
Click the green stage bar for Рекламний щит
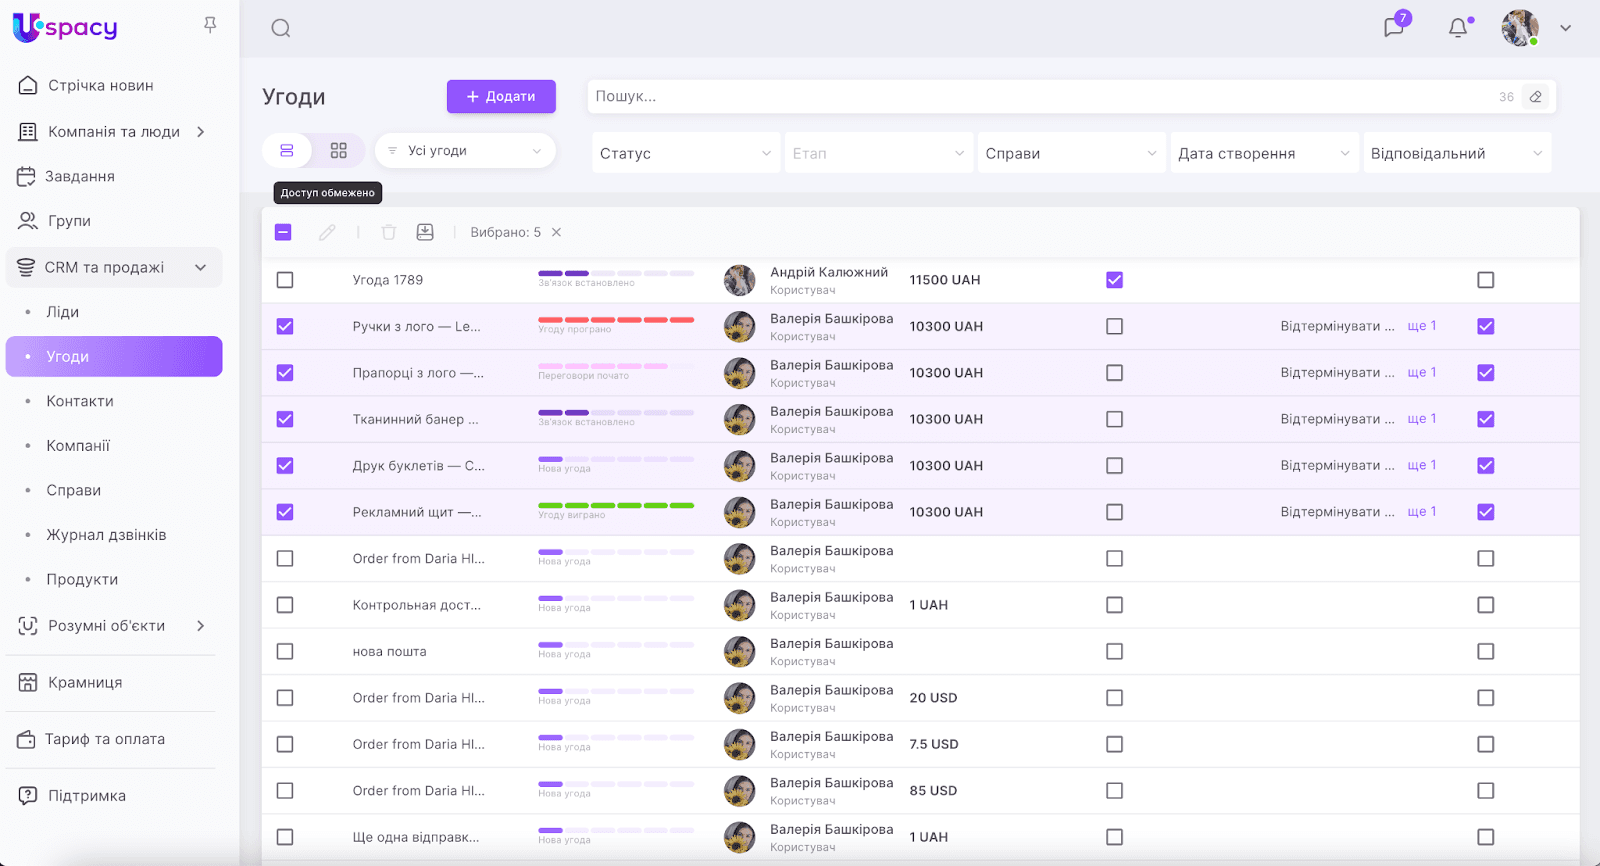(616, 505)
